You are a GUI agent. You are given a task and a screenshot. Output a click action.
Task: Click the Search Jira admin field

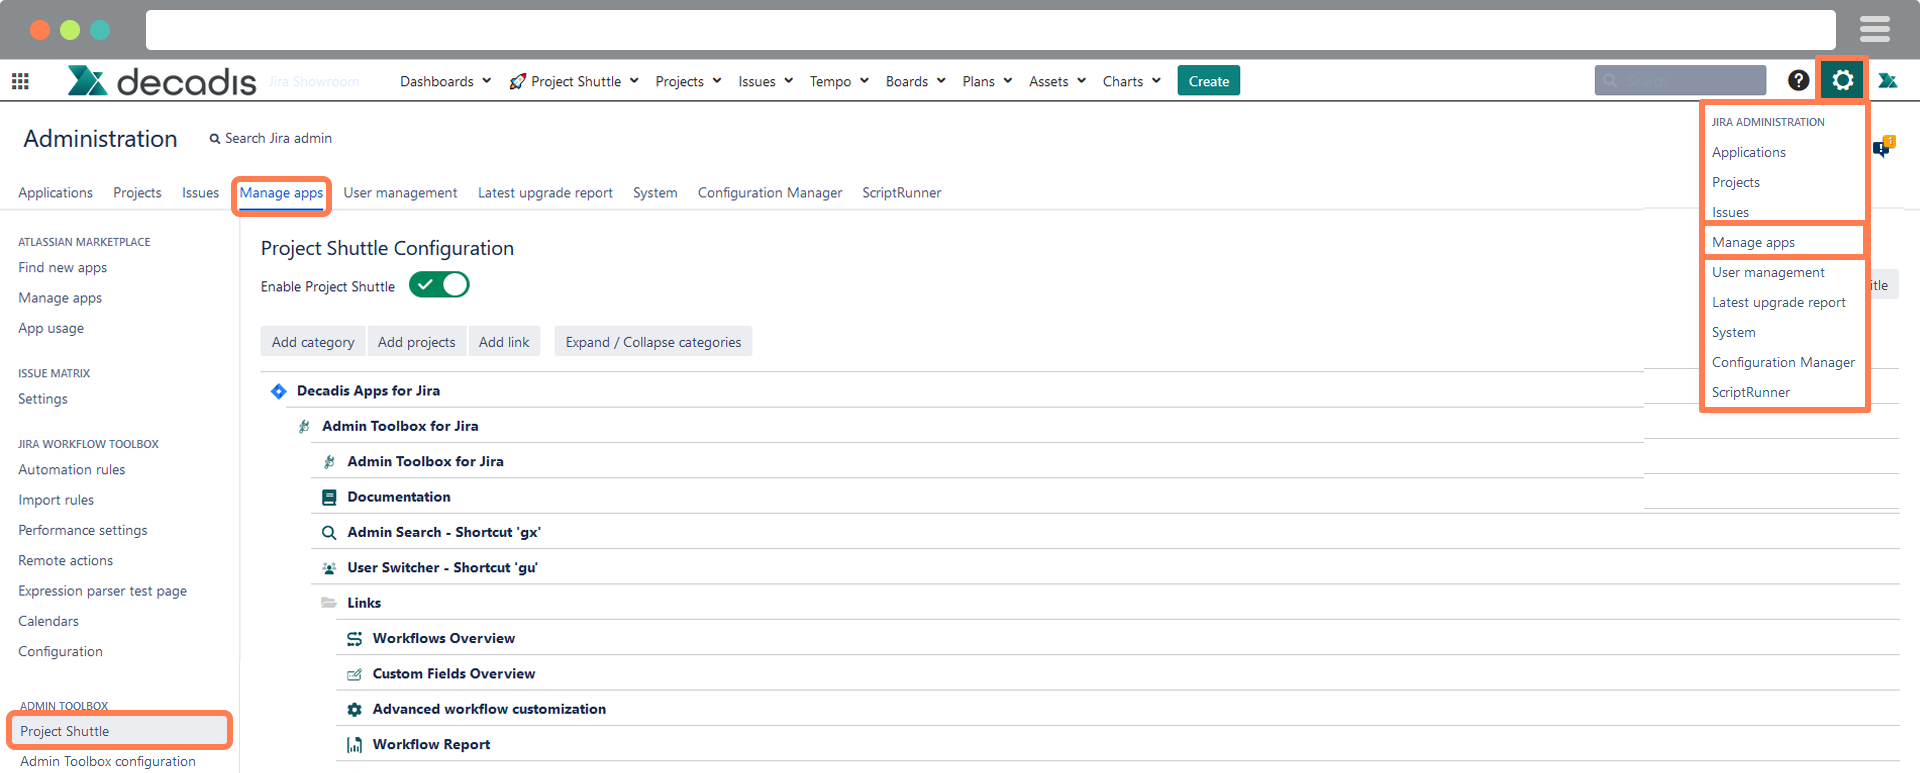click(278, 138)
